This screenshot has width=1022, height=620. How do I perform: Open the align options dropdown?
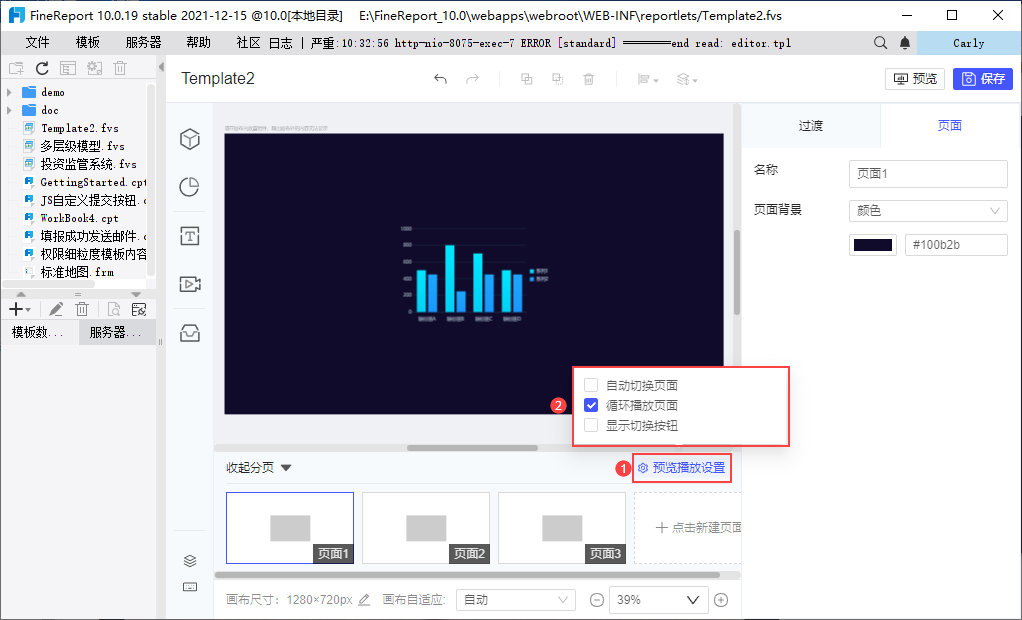point(647,80)
